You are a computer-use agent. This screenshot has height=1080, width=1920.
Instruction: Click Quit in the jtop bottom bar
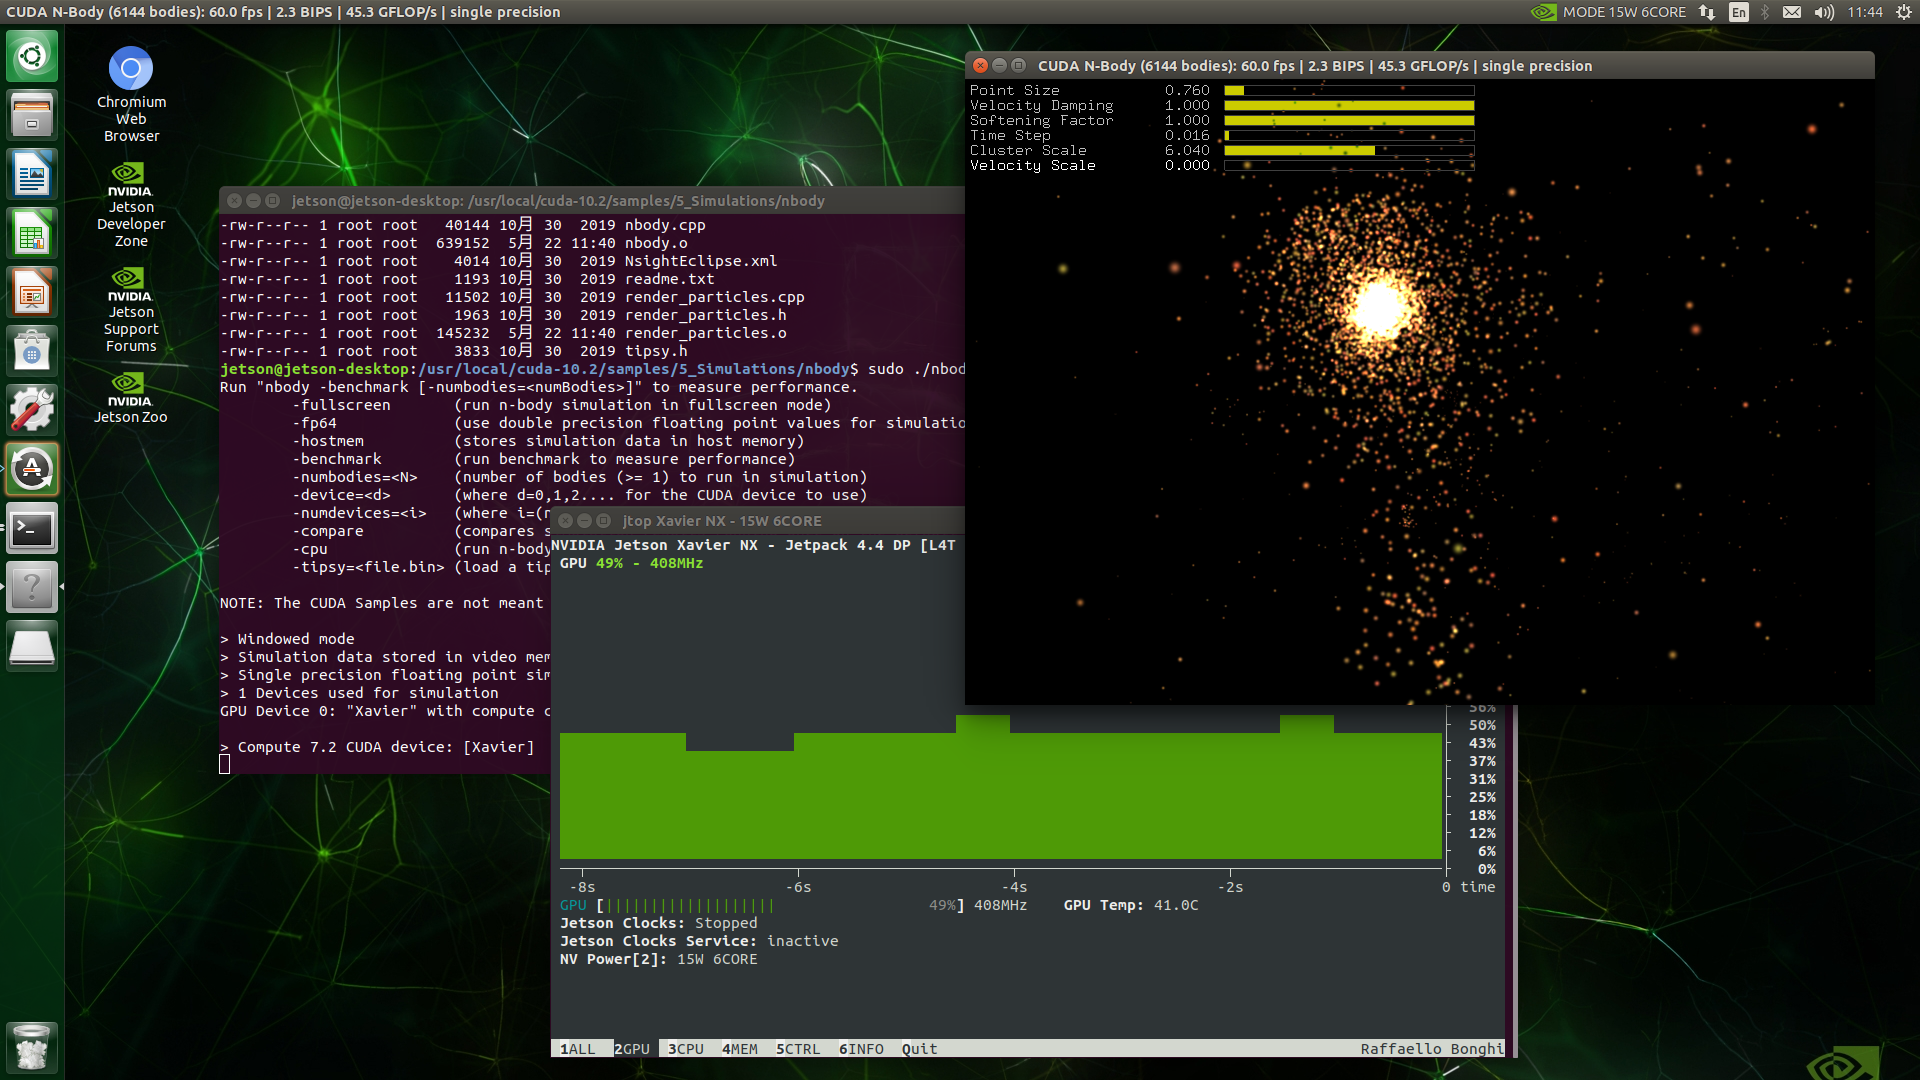pos(919,1049)
